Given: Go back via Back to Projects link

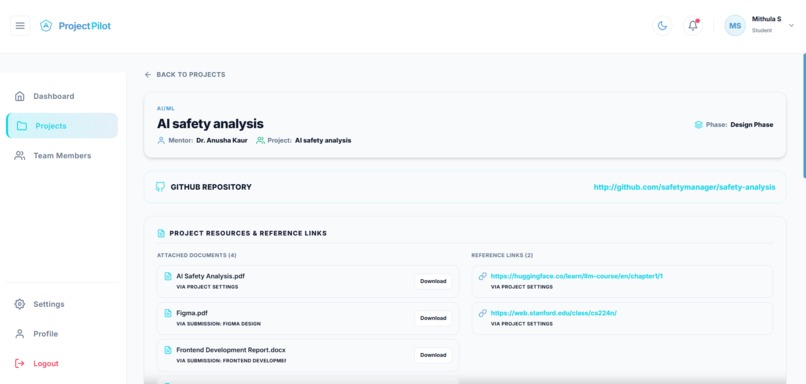Looking at the screenshot, I should (x=185, y=75).
